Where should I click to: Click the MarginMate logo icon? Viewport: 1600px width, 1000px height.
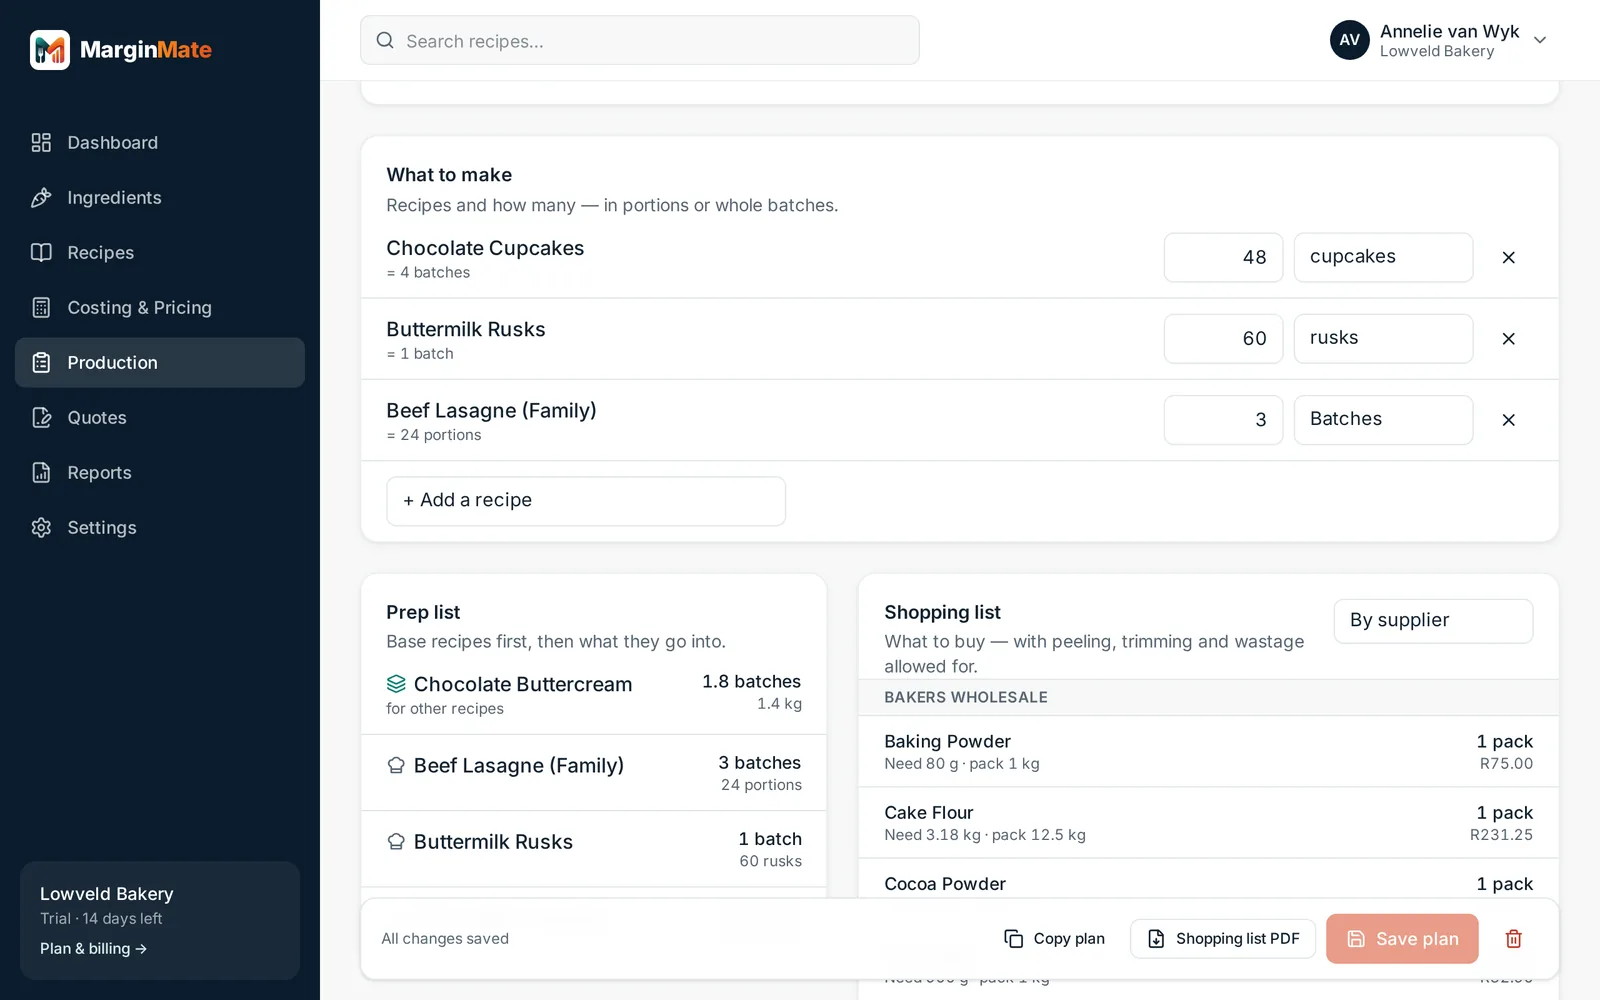(x=50, y=50)
